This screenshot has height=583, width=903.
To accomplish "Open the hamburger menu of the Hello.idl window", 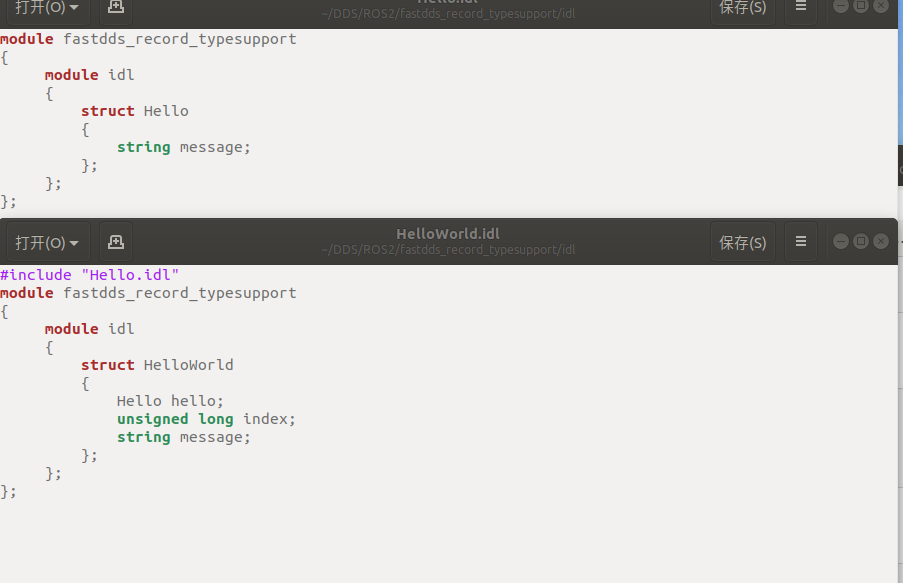I will 800,6.
